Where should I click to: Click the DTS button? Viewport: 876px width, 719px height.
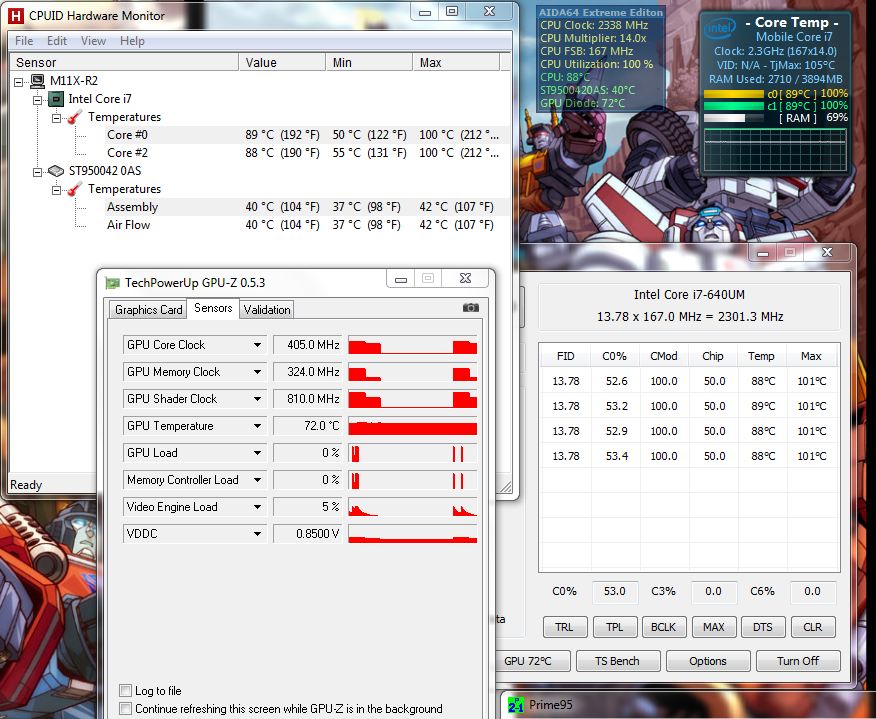click(763, 627)
